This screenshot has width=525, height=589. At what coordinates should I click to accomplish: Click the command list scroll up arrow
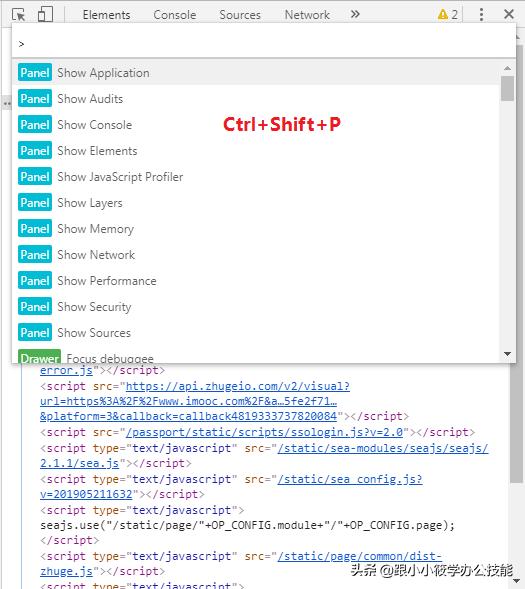(x=507, y=68)
